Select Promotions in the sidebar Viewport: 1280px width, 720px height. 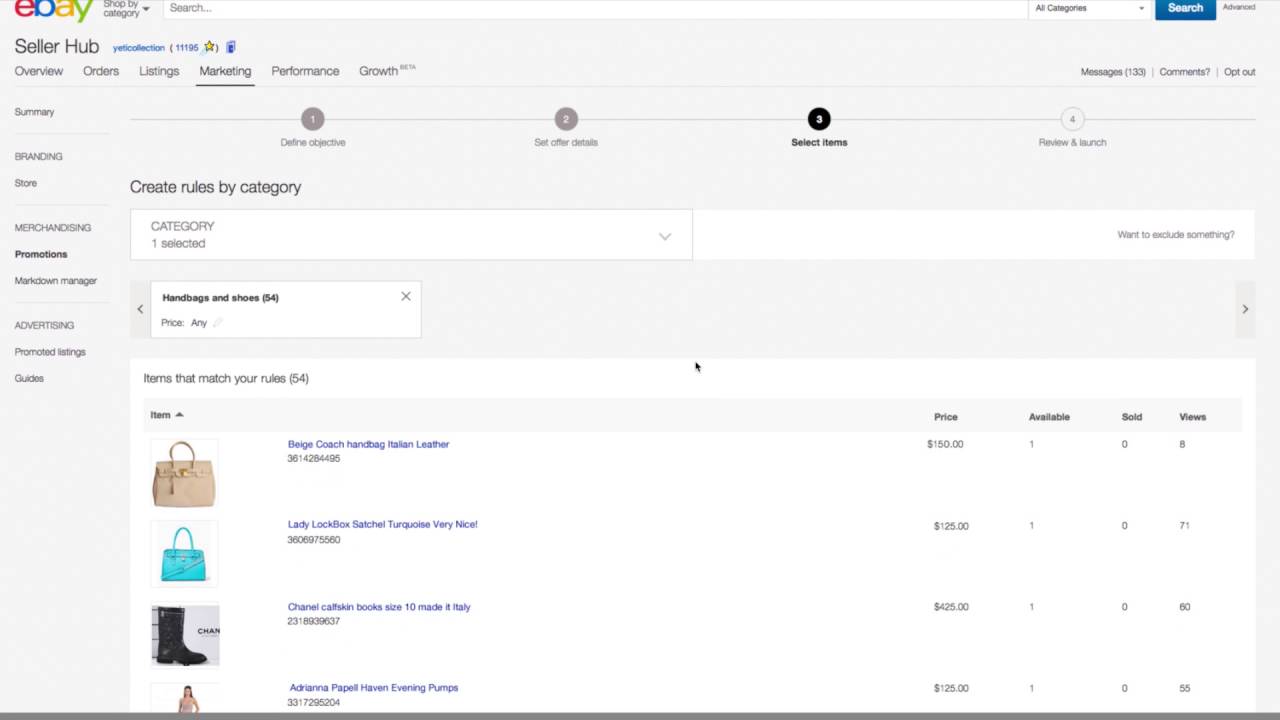click(41, 254)
